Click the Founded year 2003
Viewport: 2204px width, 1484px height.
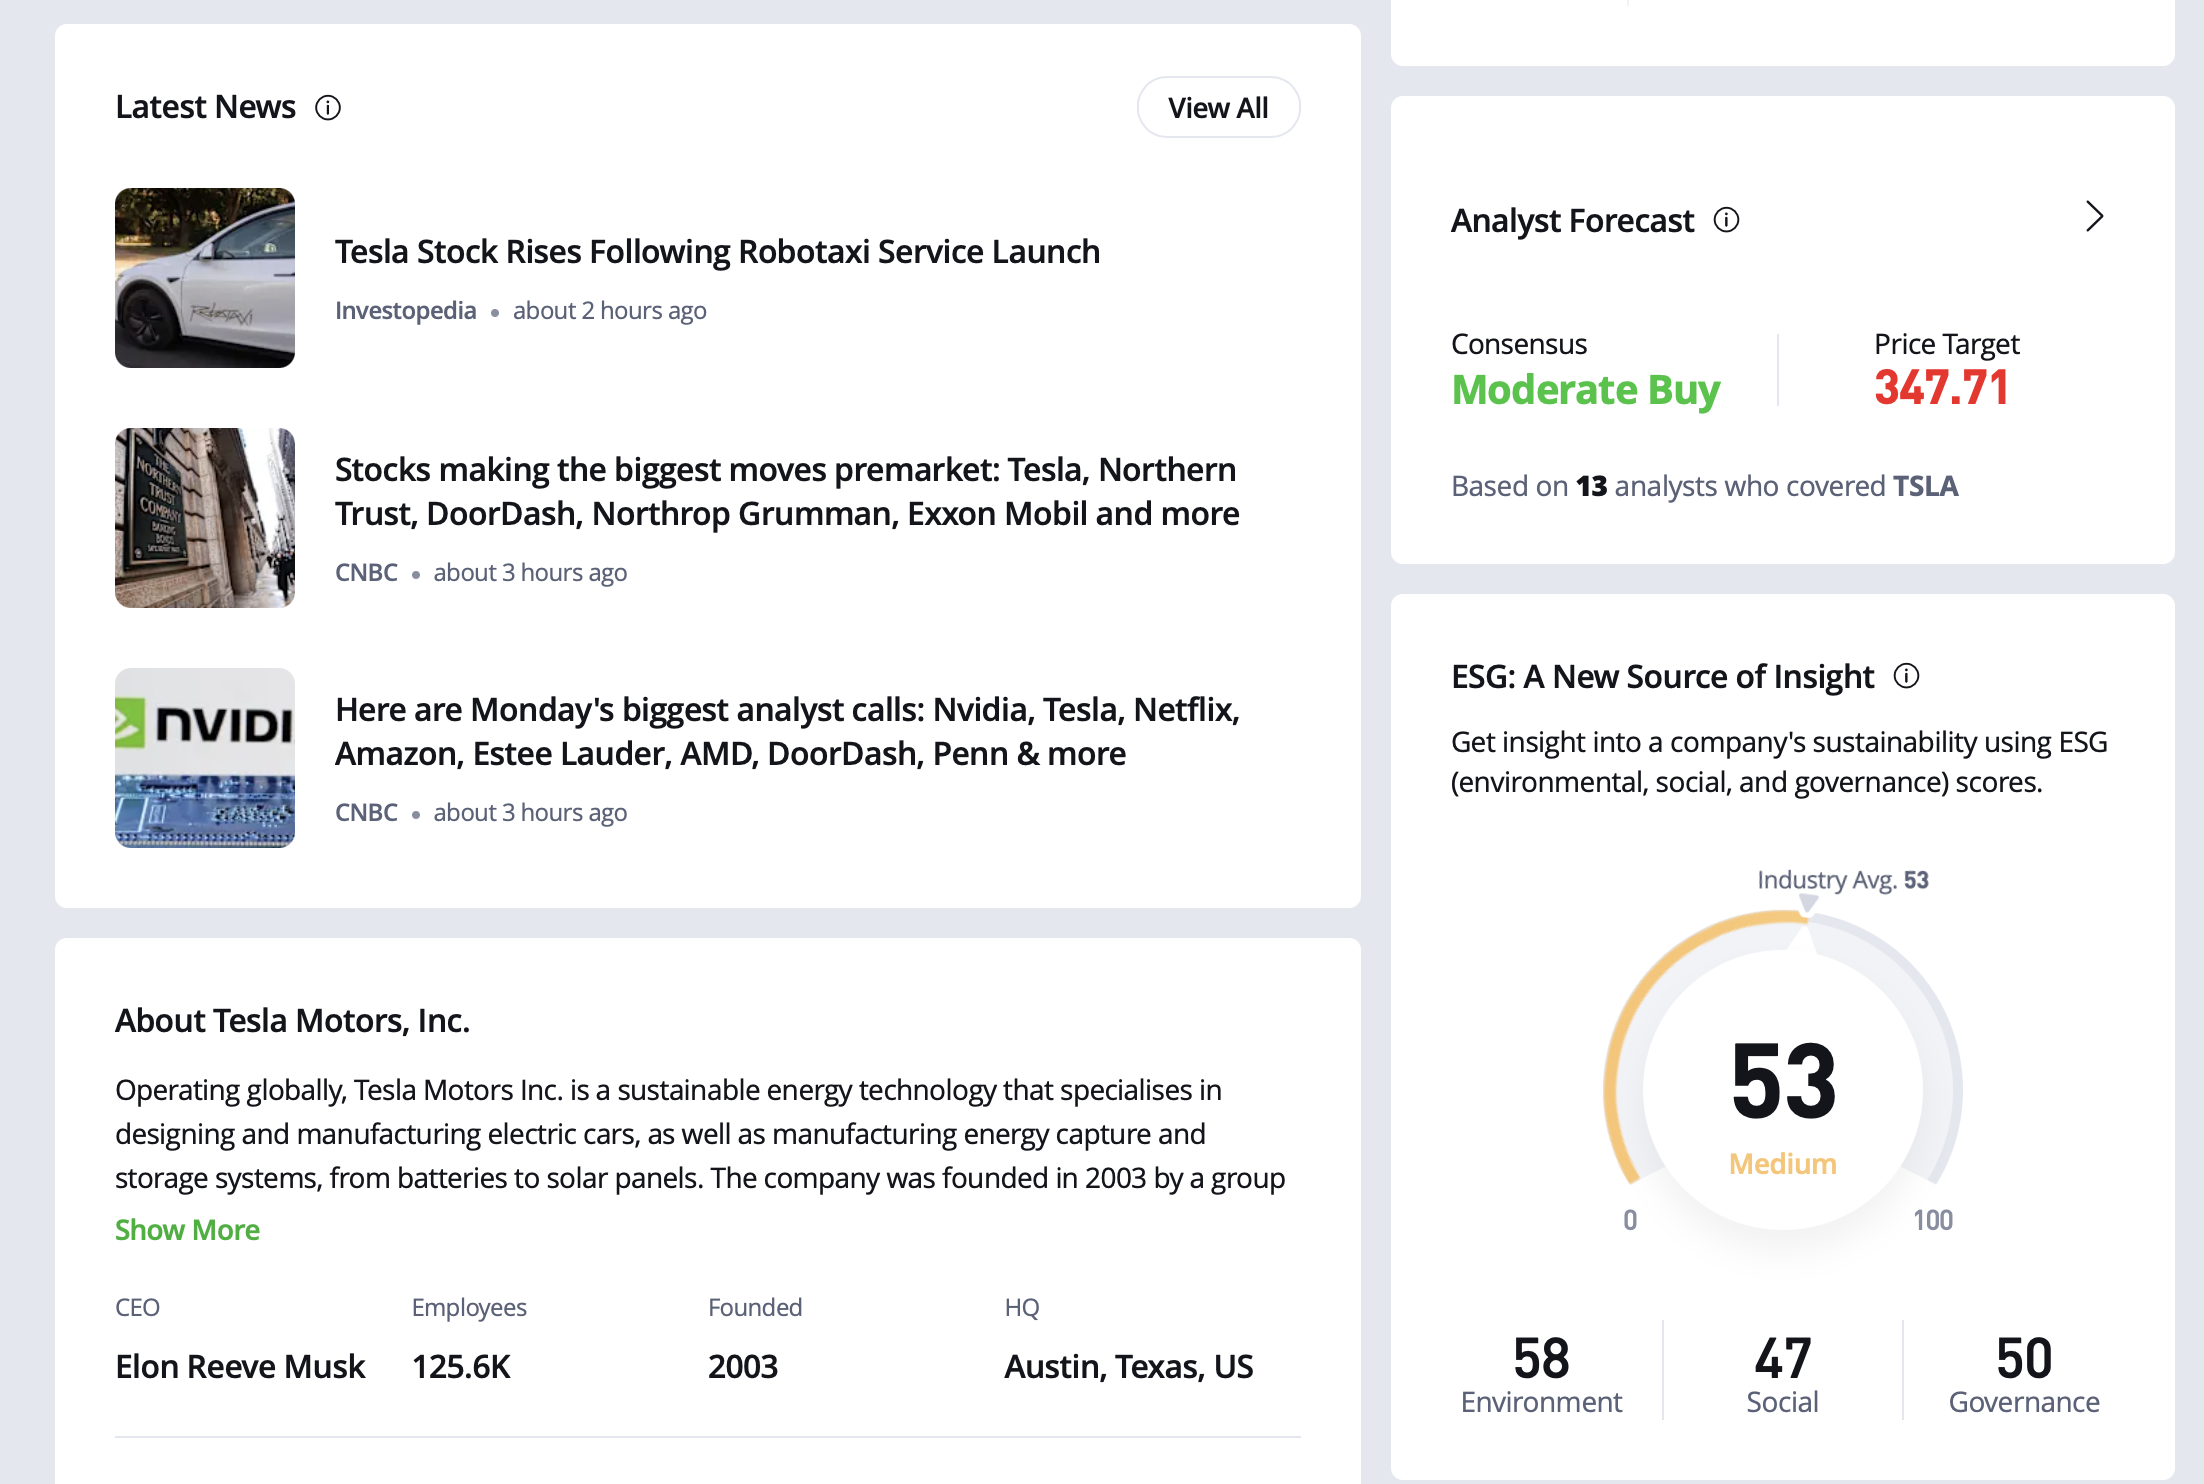coord(743,1366)
